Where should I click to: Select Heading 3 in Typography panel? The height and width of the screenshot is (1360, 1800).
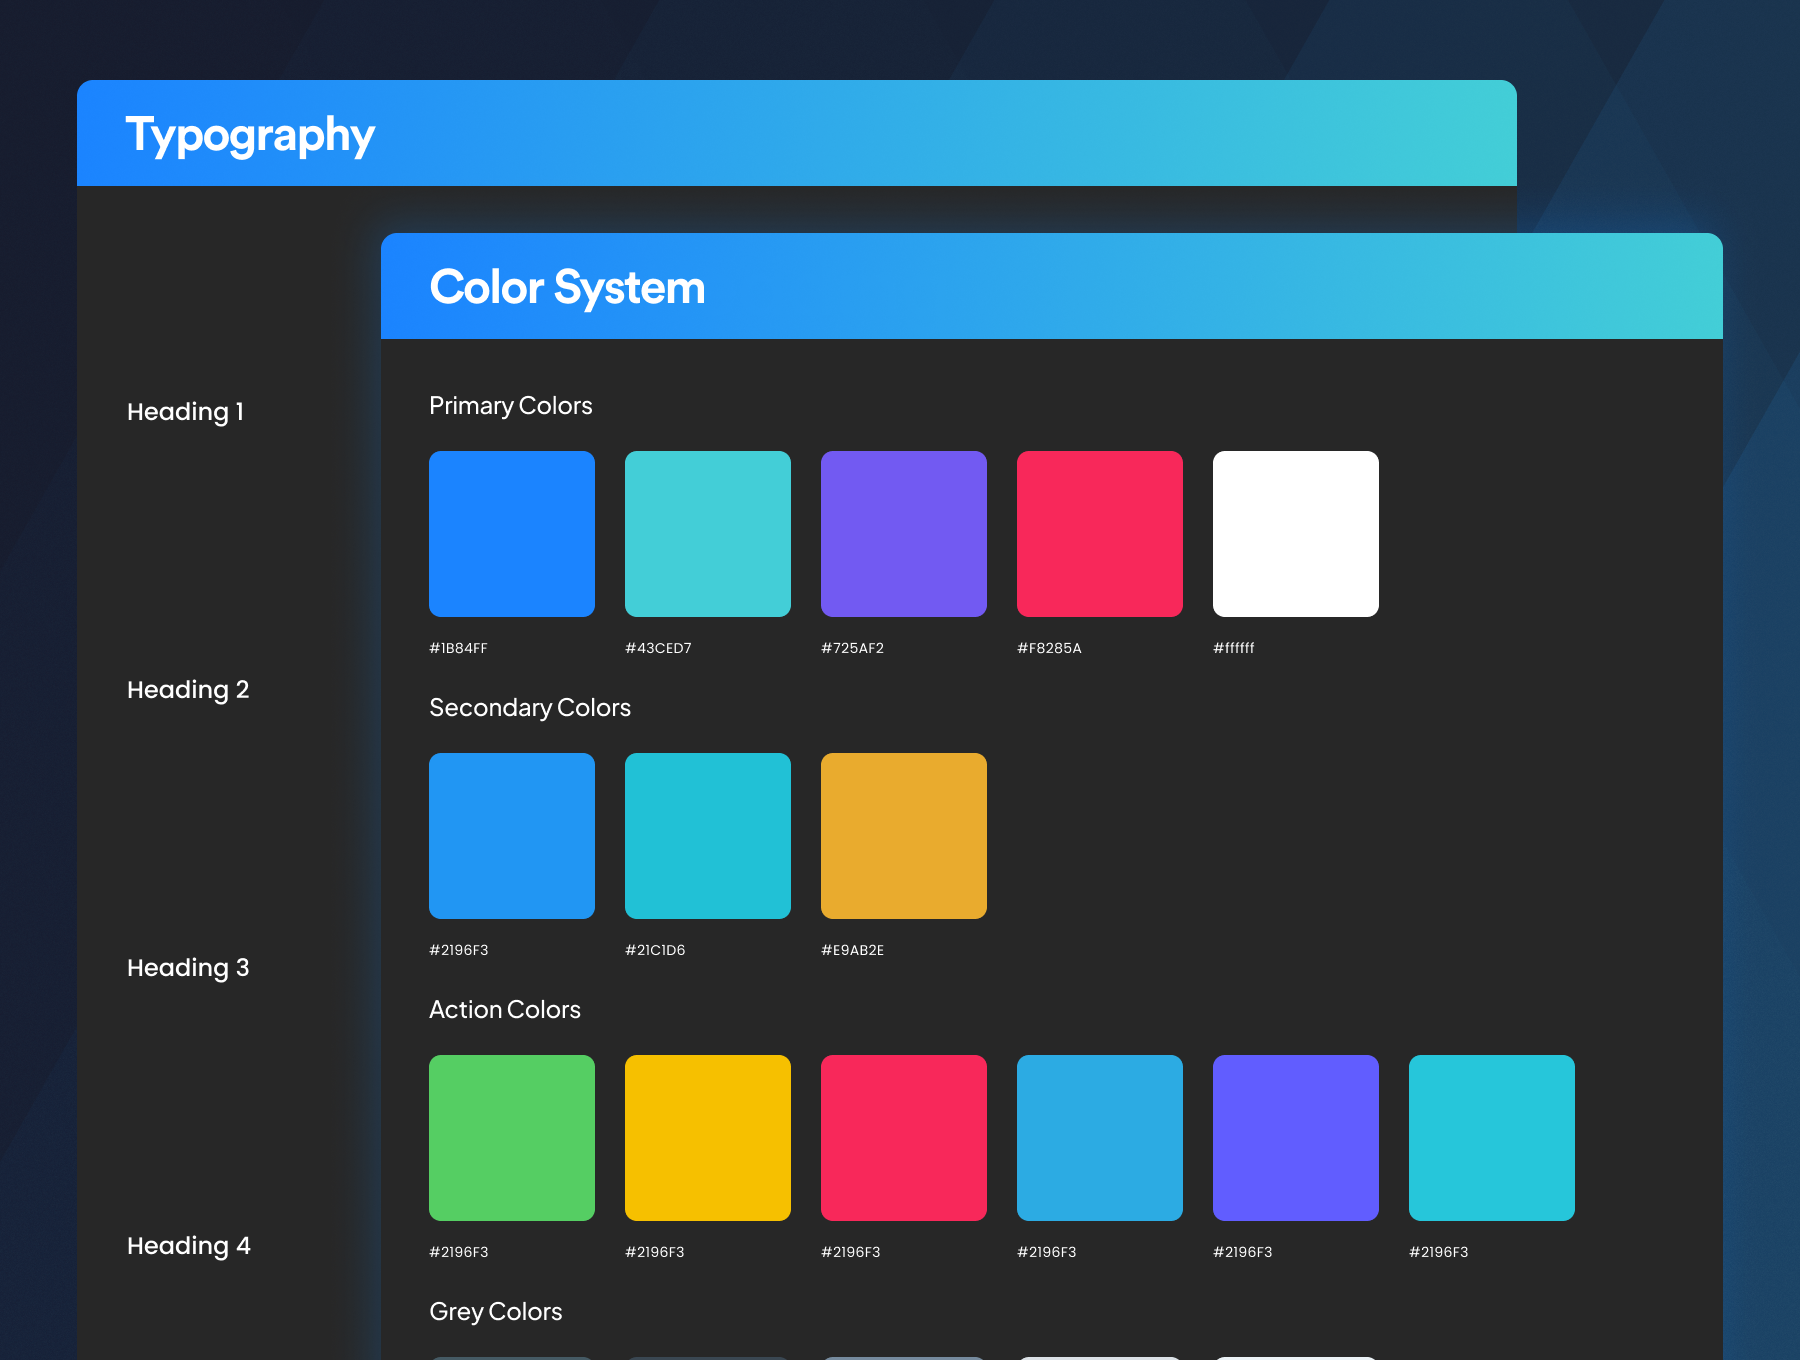click(x=188, y=968)
